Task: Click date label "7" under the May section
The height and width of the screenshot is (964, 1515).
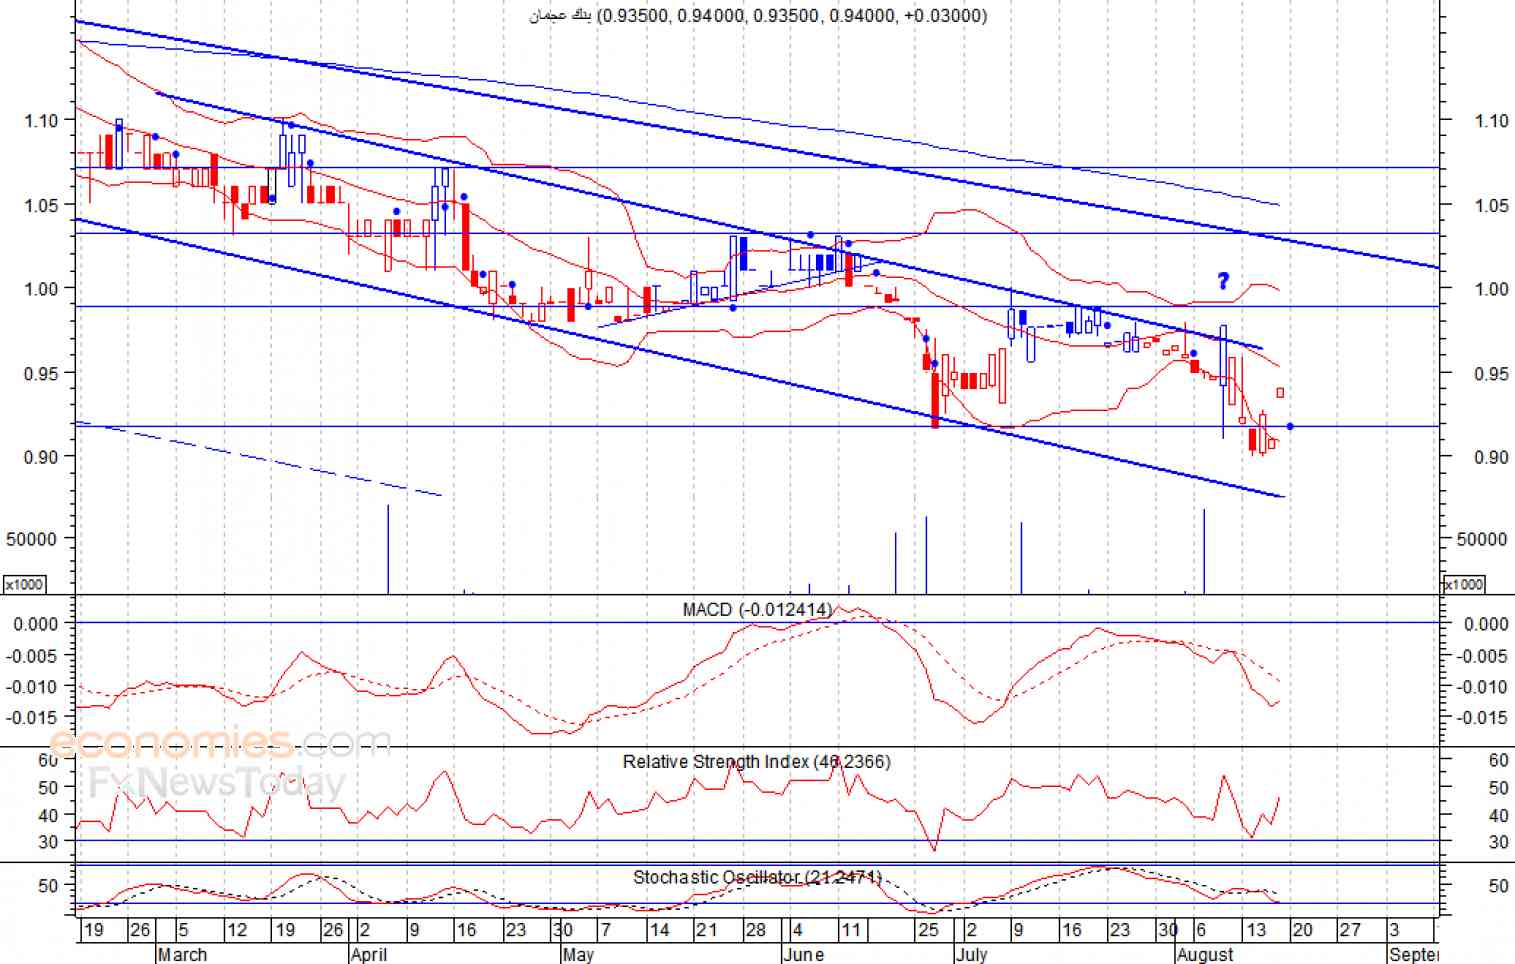Action: pyautogui.click(x=605, y=930)
